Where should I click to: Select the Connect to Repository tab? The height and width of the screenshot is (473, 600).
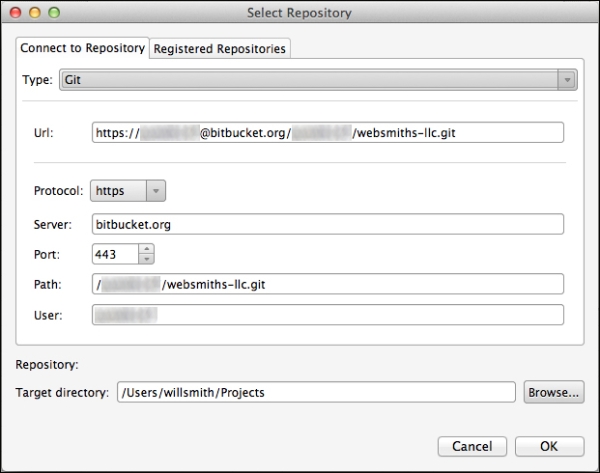(x=82, y=48)
